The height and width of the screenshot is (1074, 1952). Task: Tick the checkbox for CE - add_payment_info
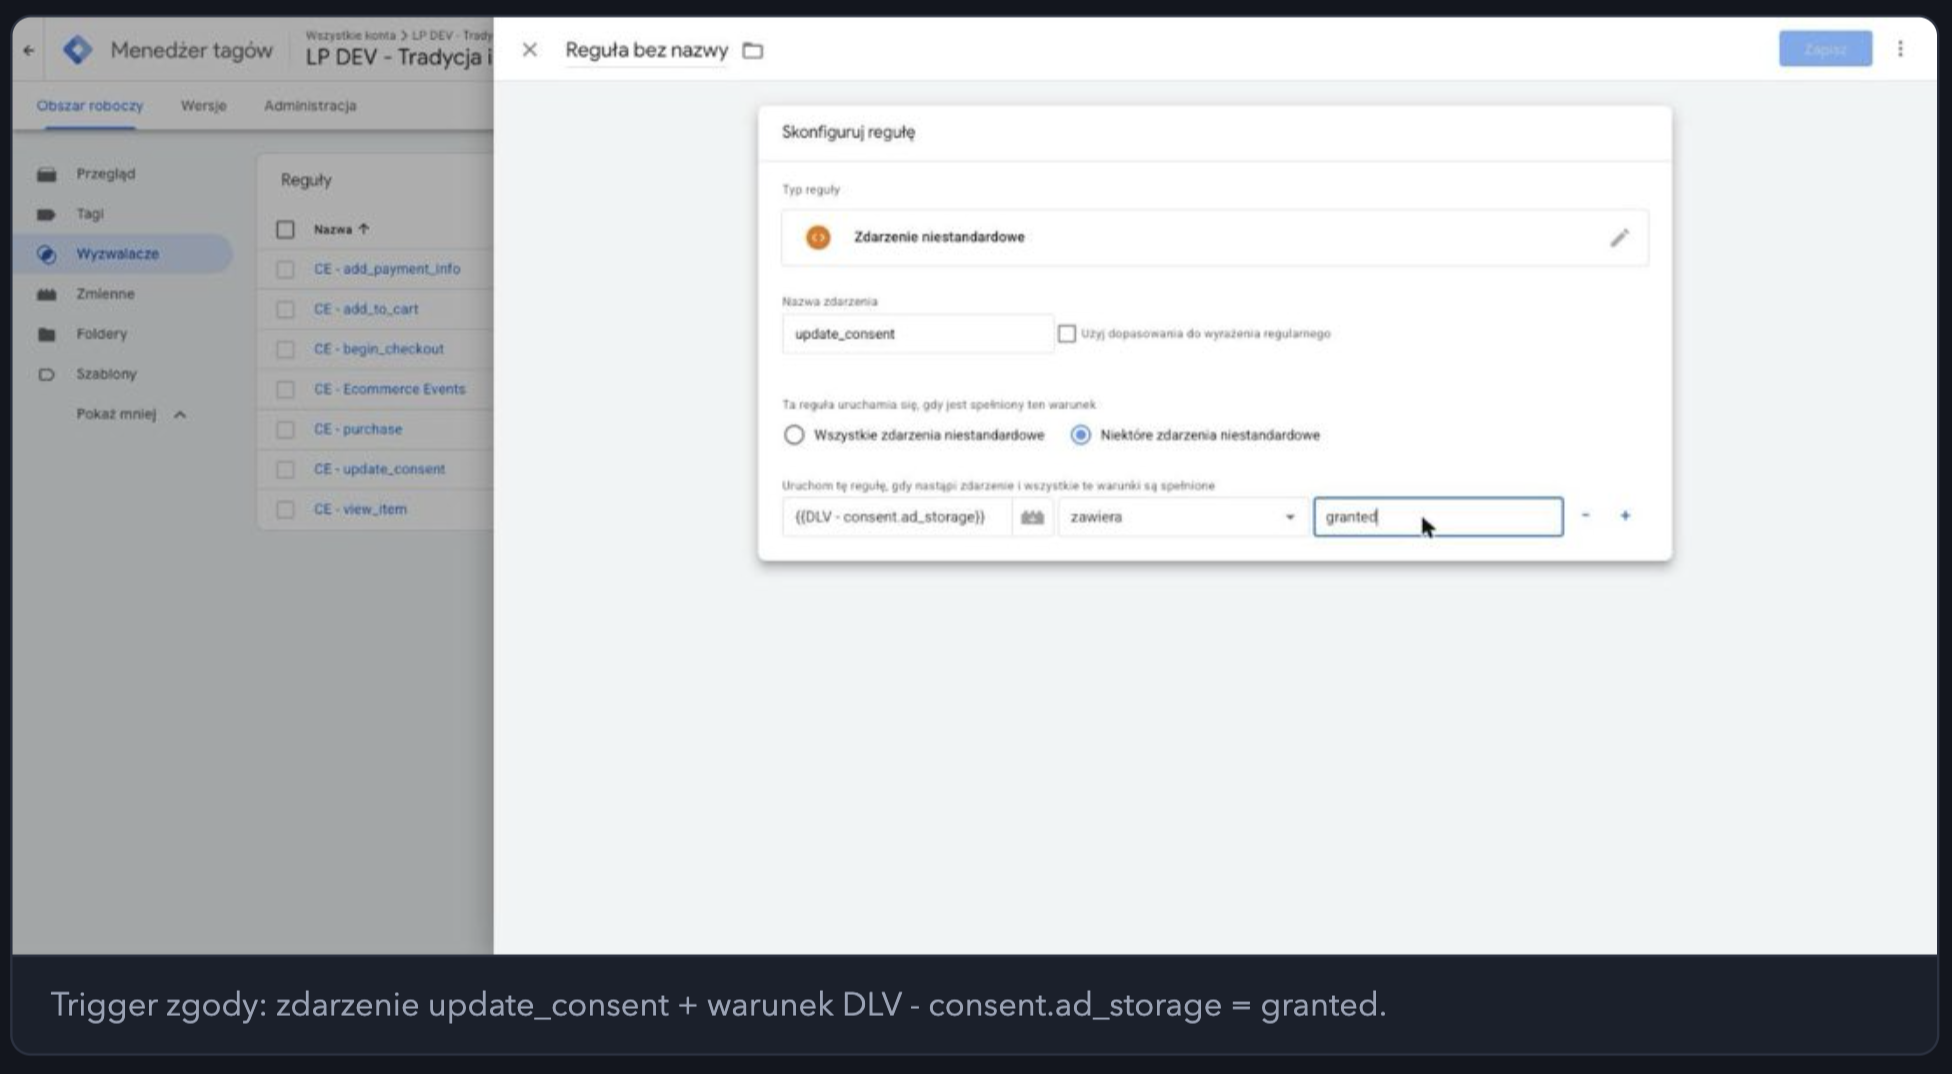(x=285, y=269)
